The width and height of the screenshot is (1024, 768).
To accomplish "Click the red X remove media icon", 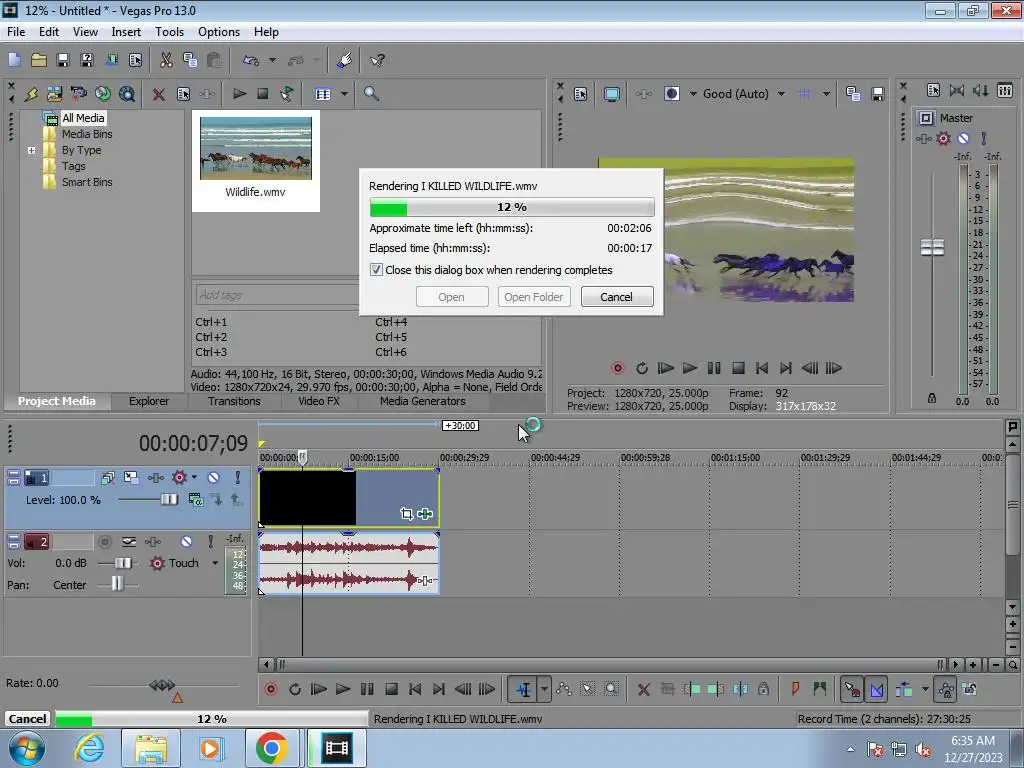I will coord(158,94).
